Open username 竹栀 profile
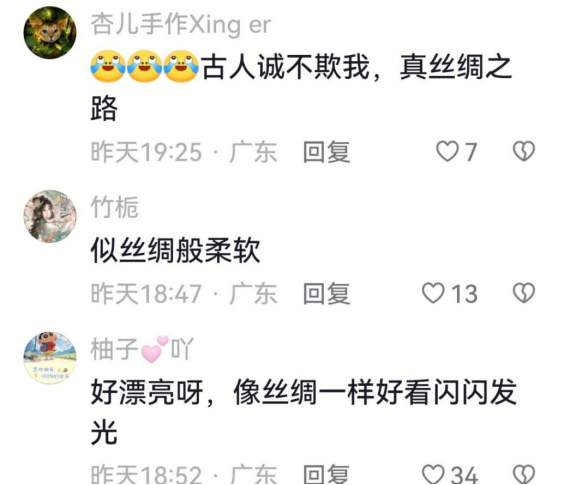The height and width of the screenshot is (485, 564). [114, 207]
